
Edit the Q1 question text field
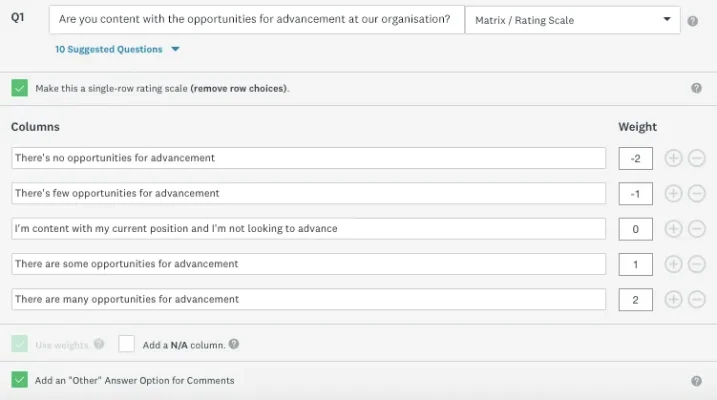257,20
